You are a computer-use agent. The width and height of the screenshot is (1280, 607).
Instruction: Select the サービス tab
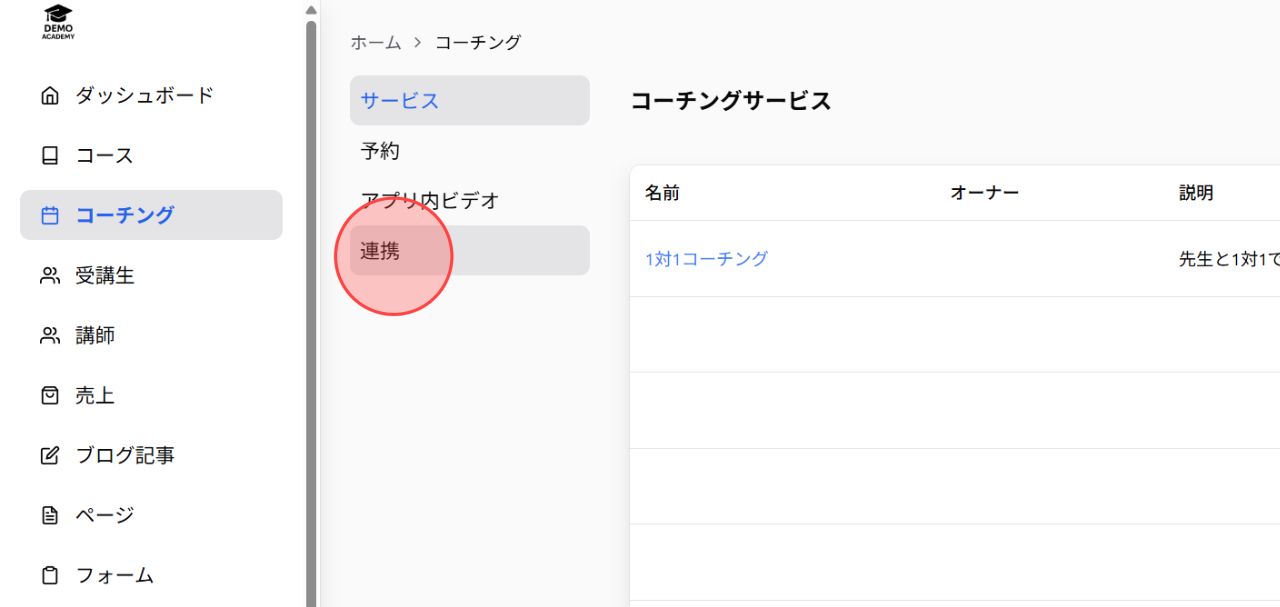(470, 100)
